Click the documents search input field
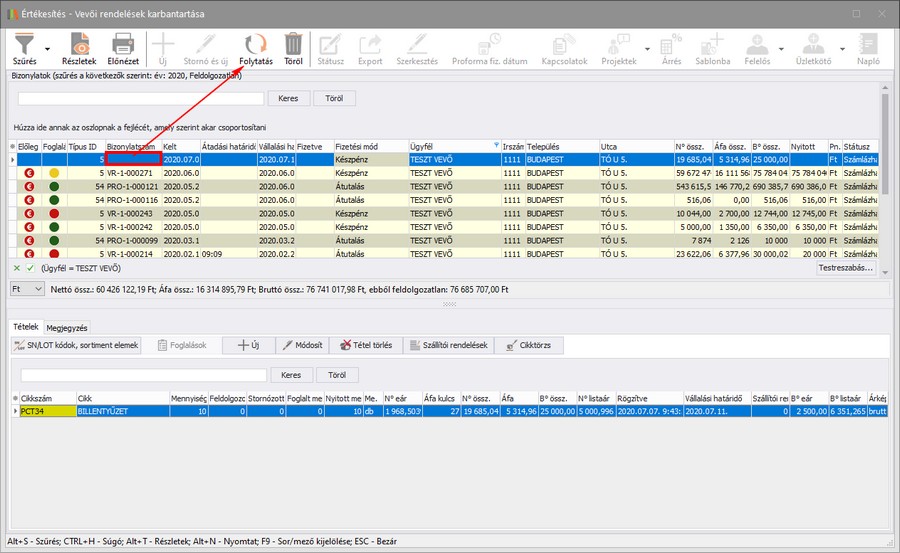This screenshot has height=553, width=900. click(x=139, y=98)
